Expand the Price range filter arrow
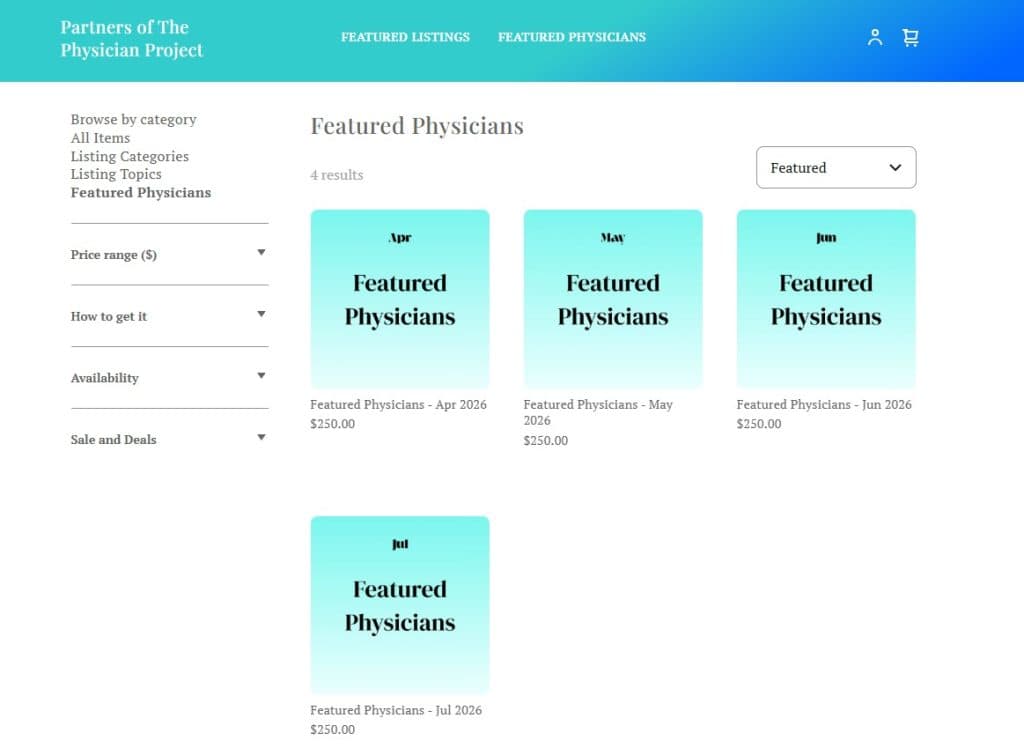 tap(261, 253)
